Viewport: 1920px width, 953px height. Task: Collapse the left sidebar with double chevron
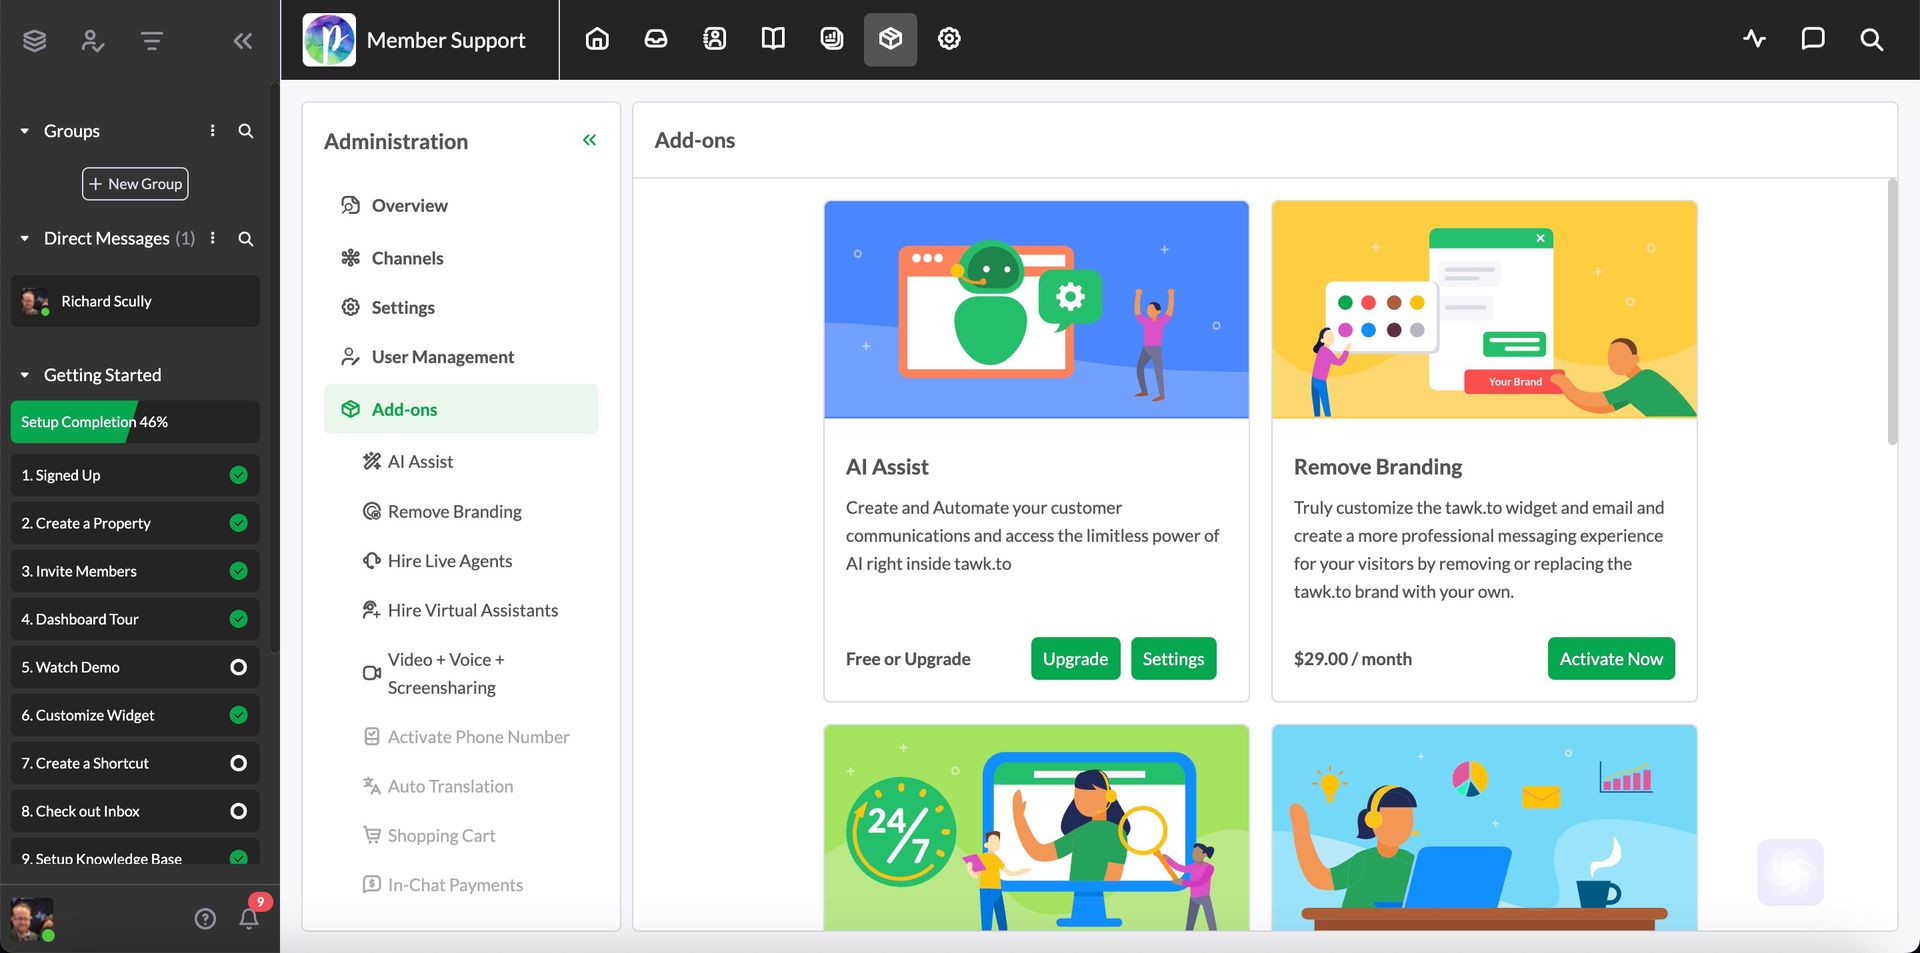click(x=243, y=41)
